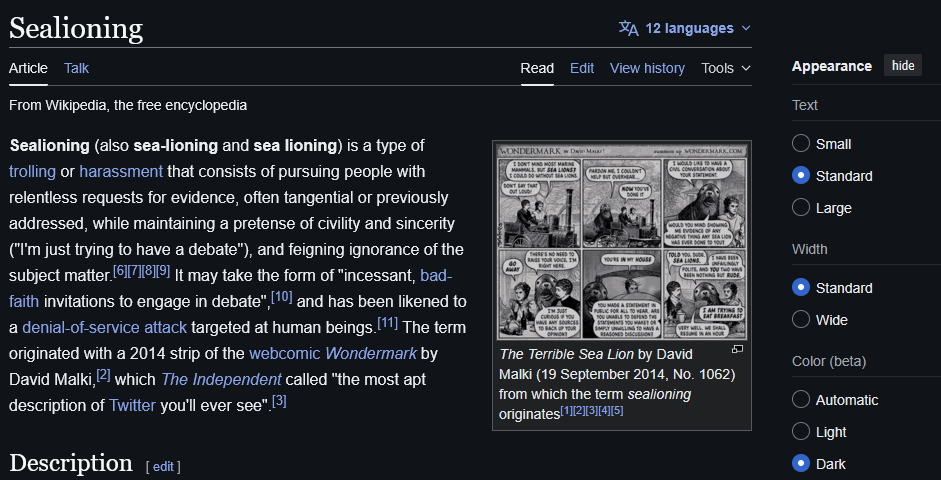941x480 pixels.
Task: Open The Independent link
Action: [221, 380]
